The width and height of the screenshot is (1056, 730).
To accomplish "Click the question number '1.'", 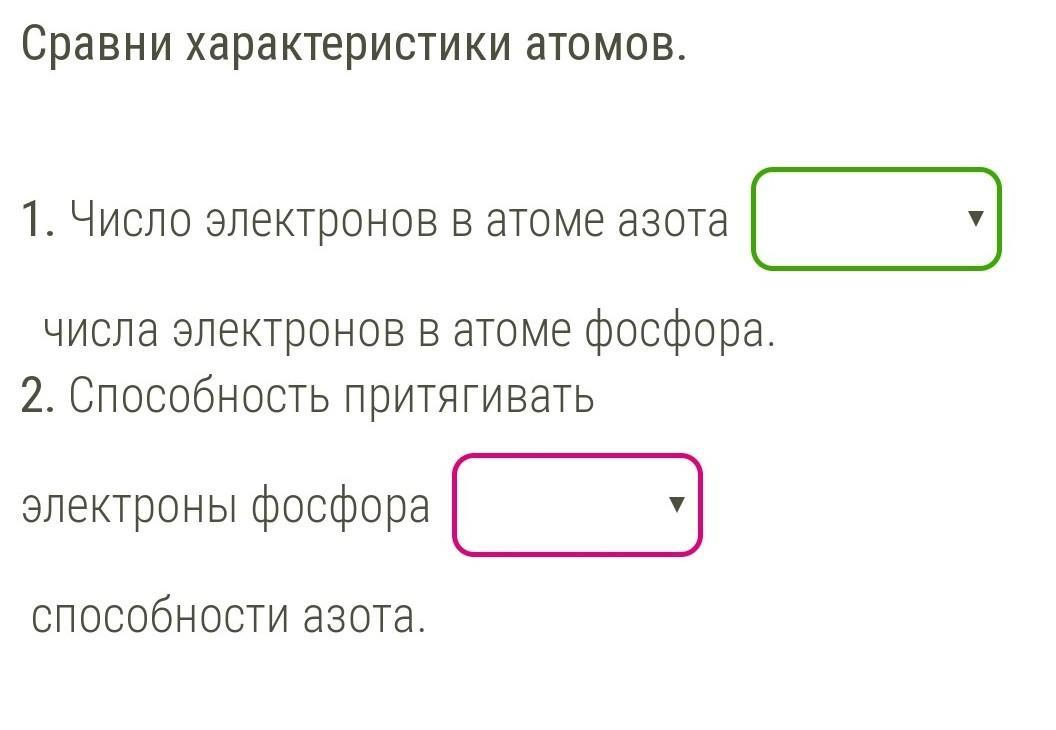I will (x=39, y=220).
